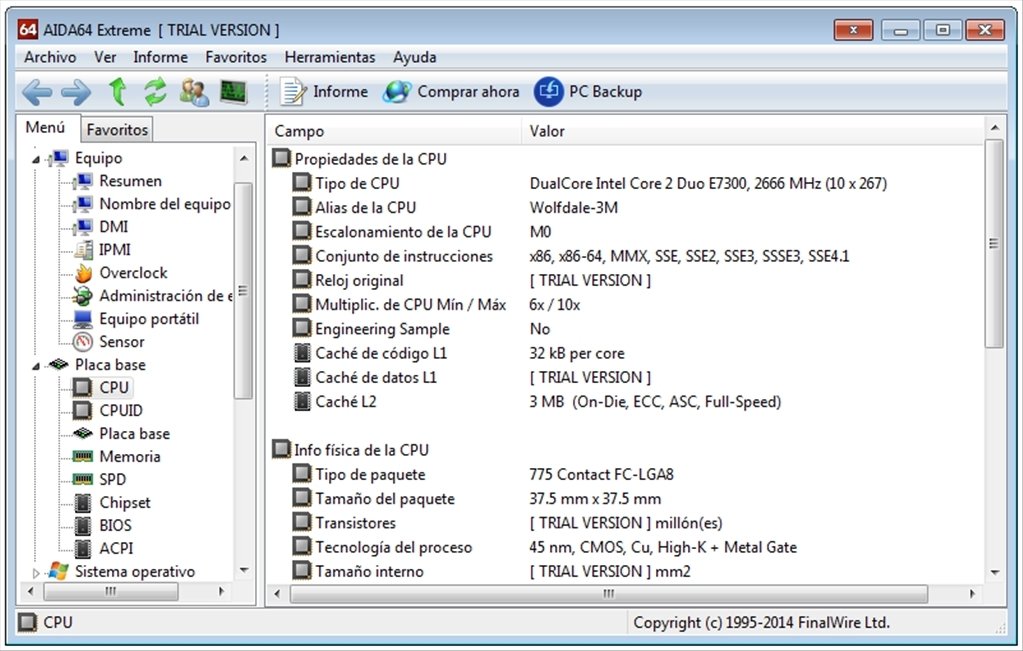Screen dimensions: 1023x651
Task: Open the Herramientas menu
Action: pos(330,57)
